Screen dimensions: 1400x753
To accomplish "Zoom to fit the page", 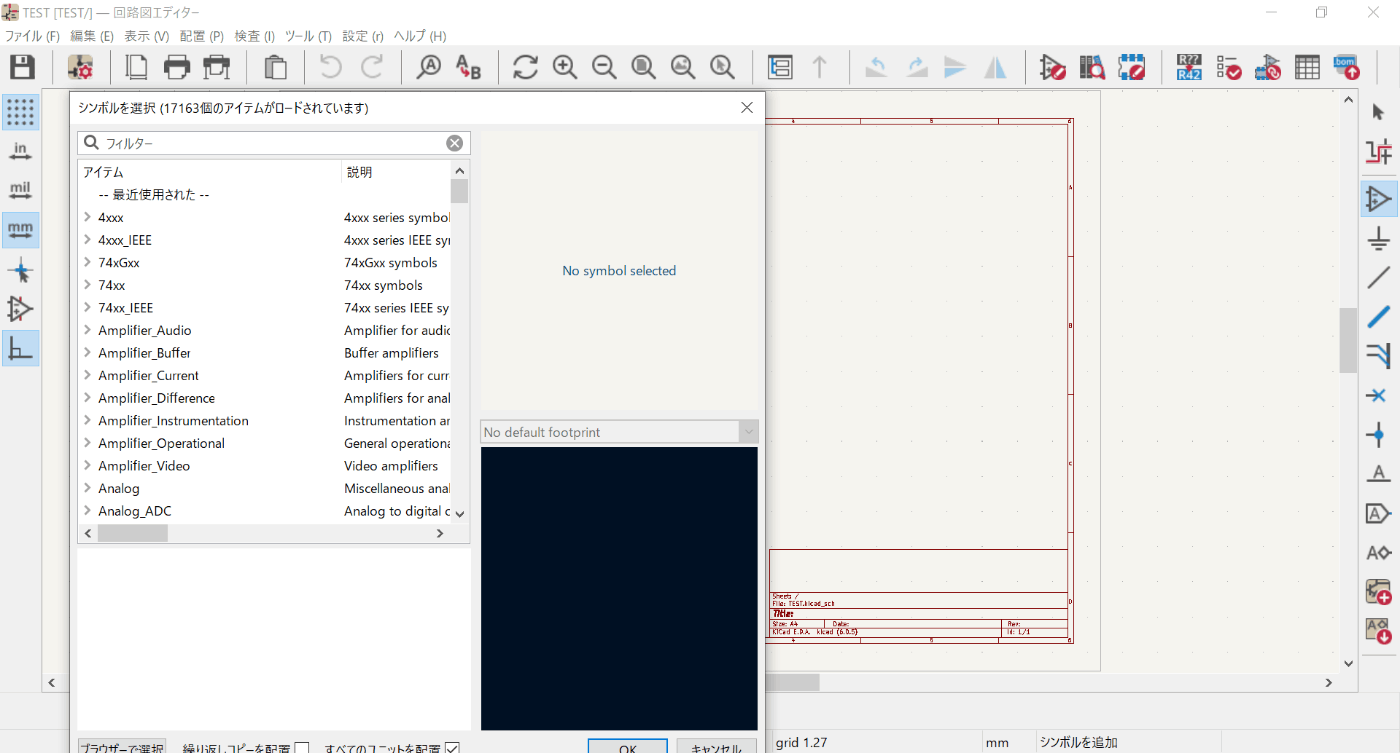I will tap(643, 67).
